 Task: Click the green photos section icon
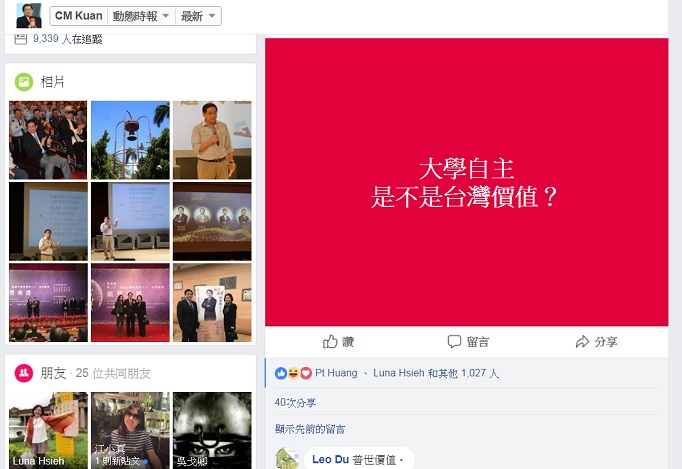[x=24, y=82]
